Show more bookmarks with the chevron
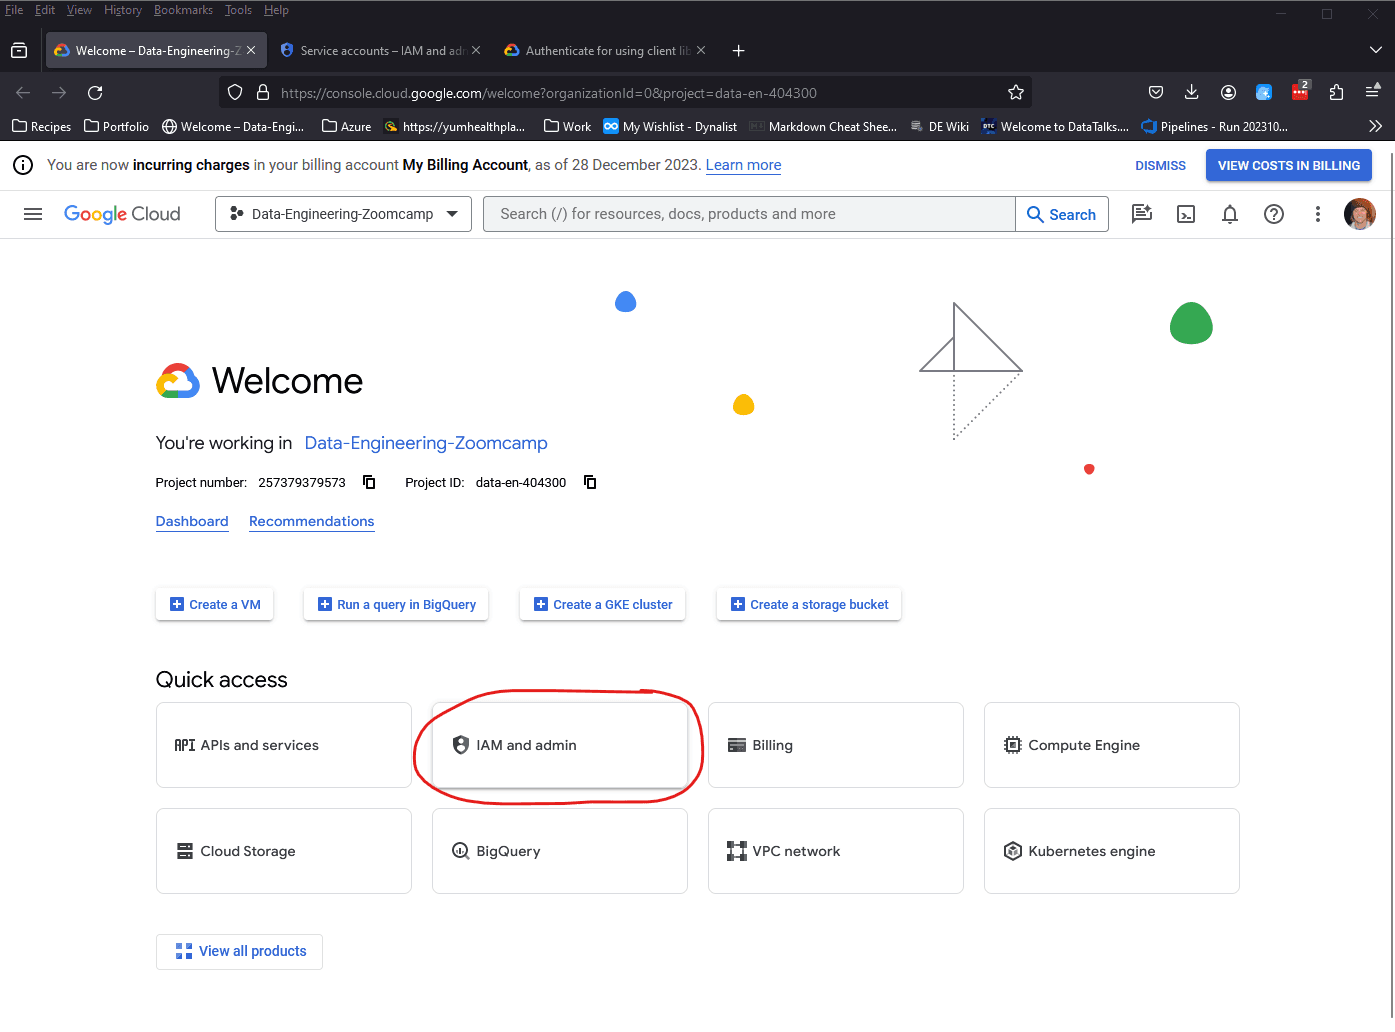Screen dimensions: 1395x1032 (x=1375, y=127)
